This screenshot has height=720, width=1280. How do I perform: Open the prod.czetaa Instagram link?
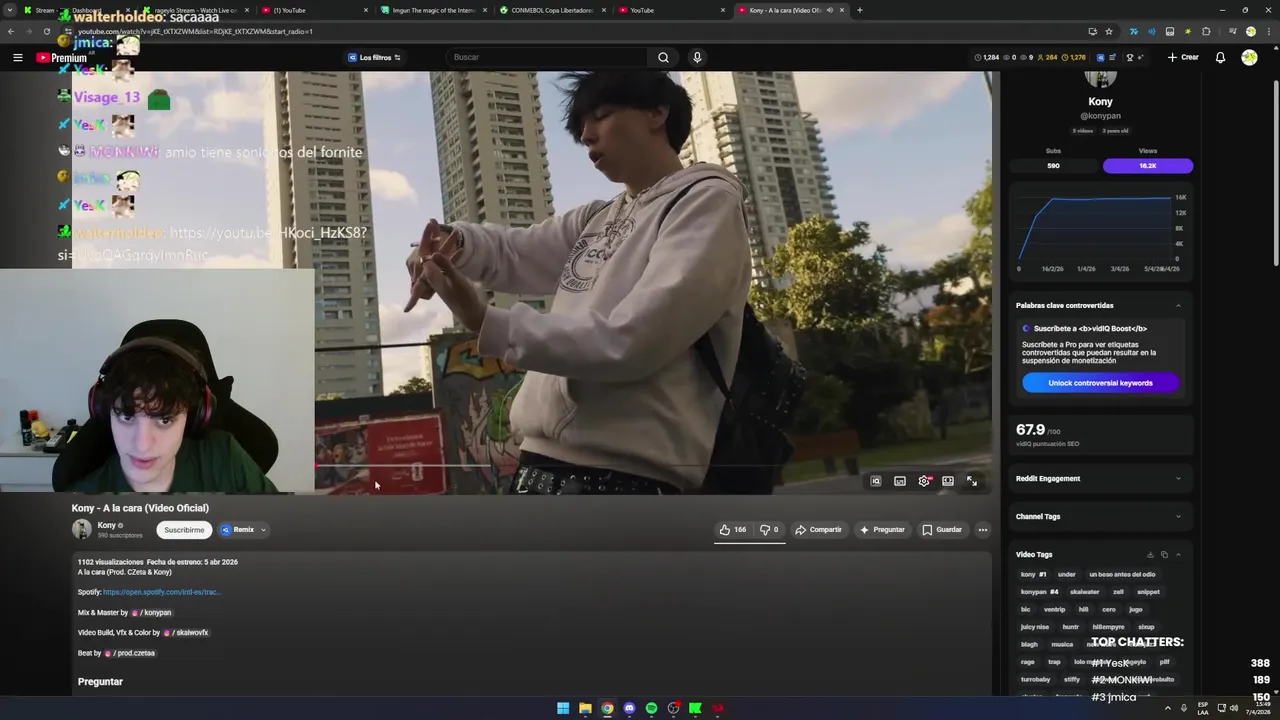(130, 653)
